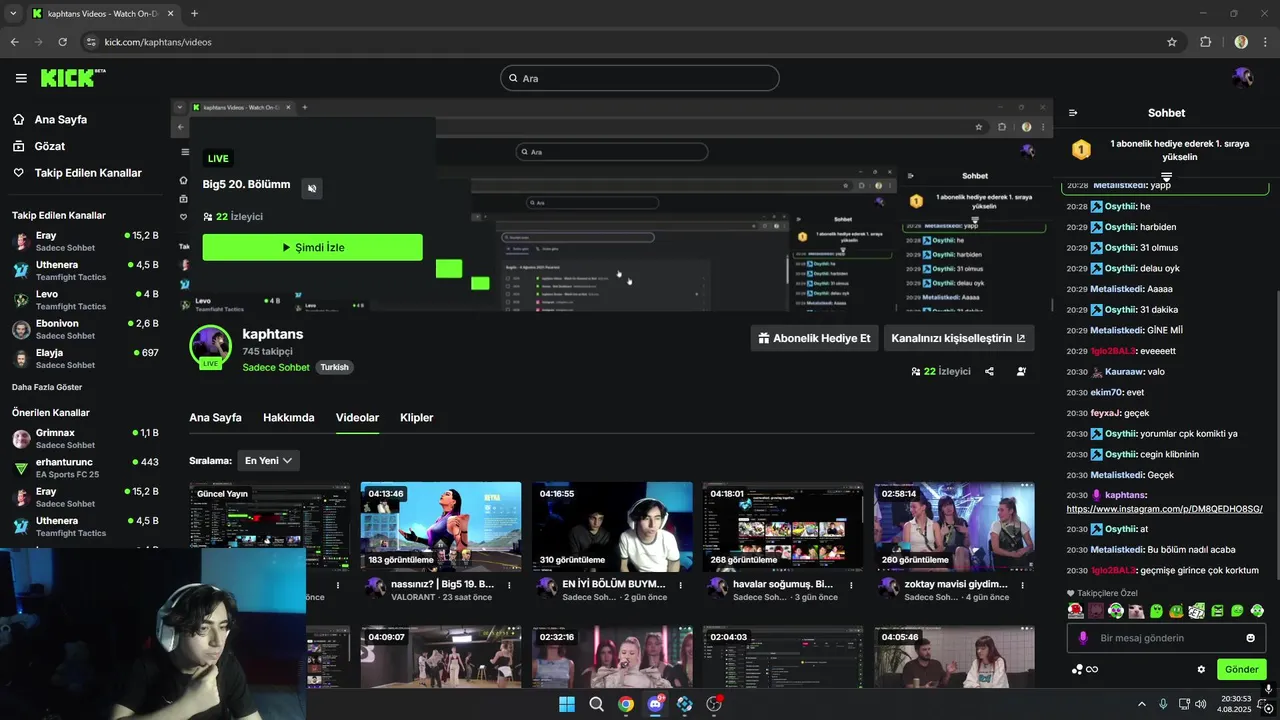Open user avatar menu in the top-right corner
Screen dimensions: 1280x720
pos(1242,78)
